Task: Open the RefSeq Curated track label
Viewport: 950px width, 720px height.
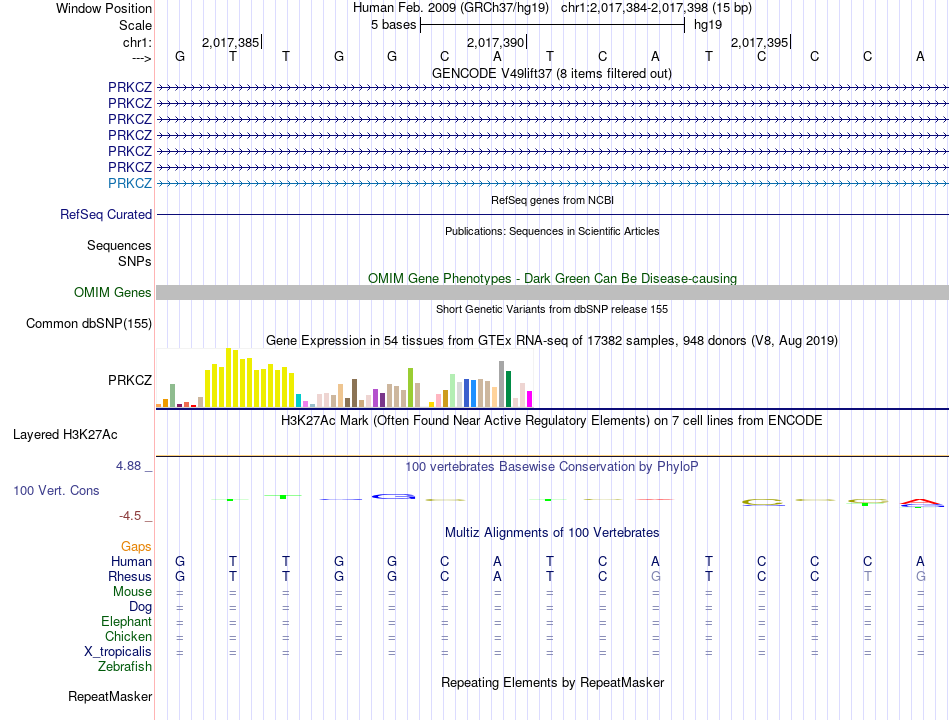Action: coord(106,215)
